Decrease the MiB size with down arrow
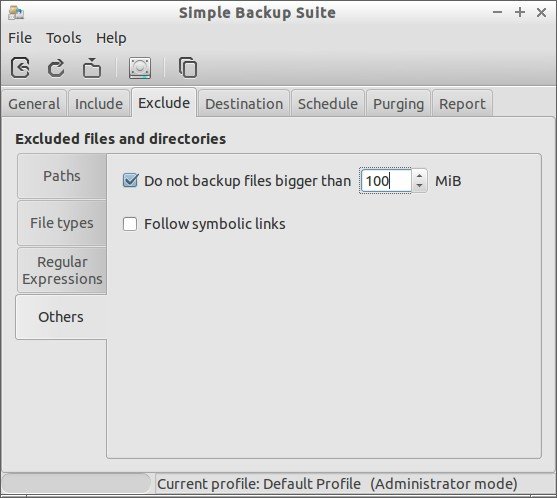 tap(420, 186)
